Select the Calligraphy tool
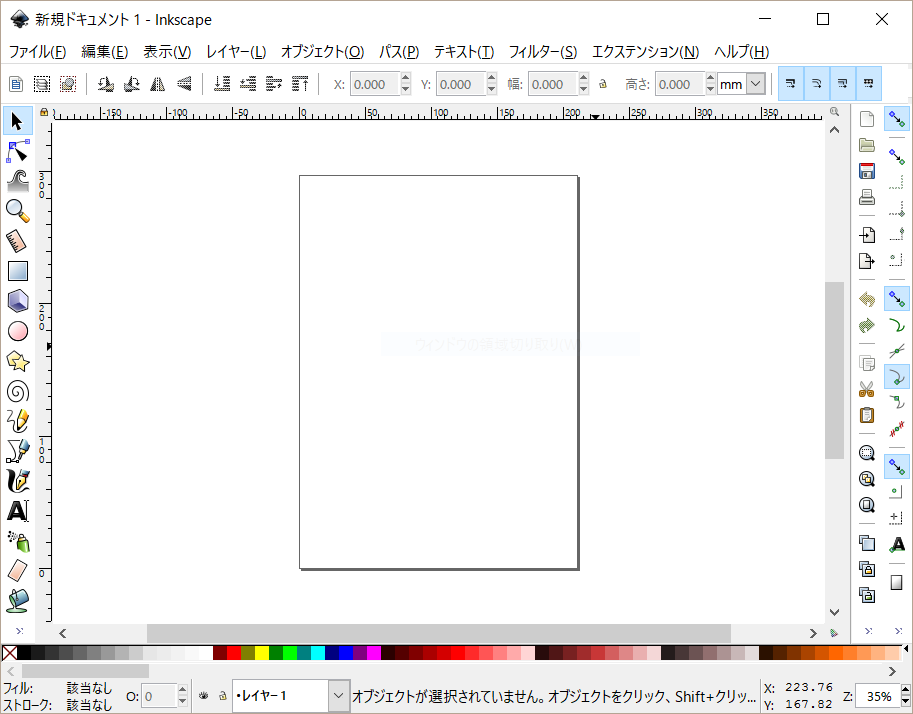Image resolution: width=913 pixels, height=714 pixels. point(17,481)
